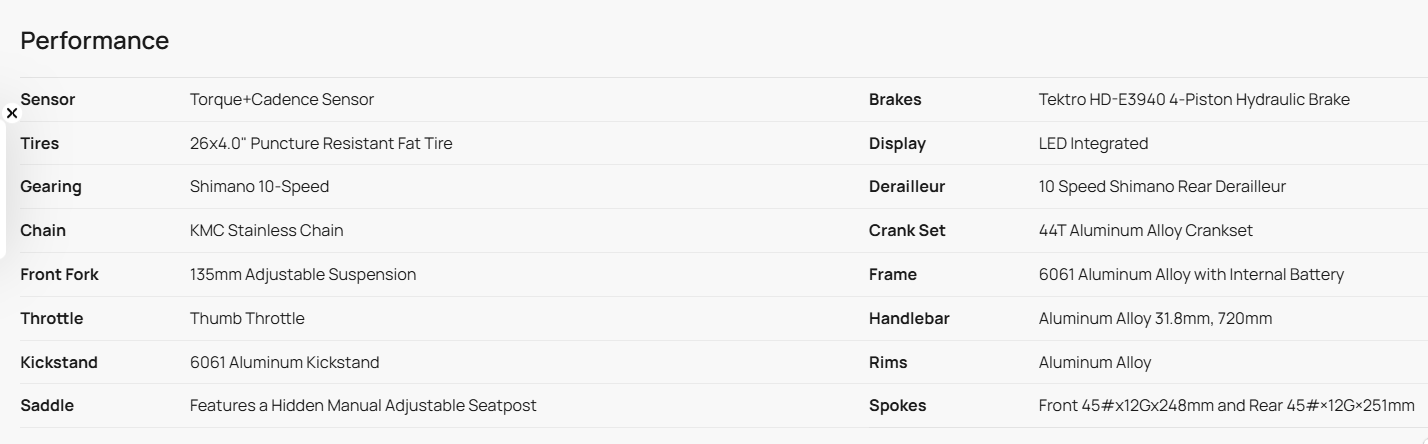Select the KMC Stainless Chain text
The width and height of the screenshot is (1428, 444).
(266, 231)
